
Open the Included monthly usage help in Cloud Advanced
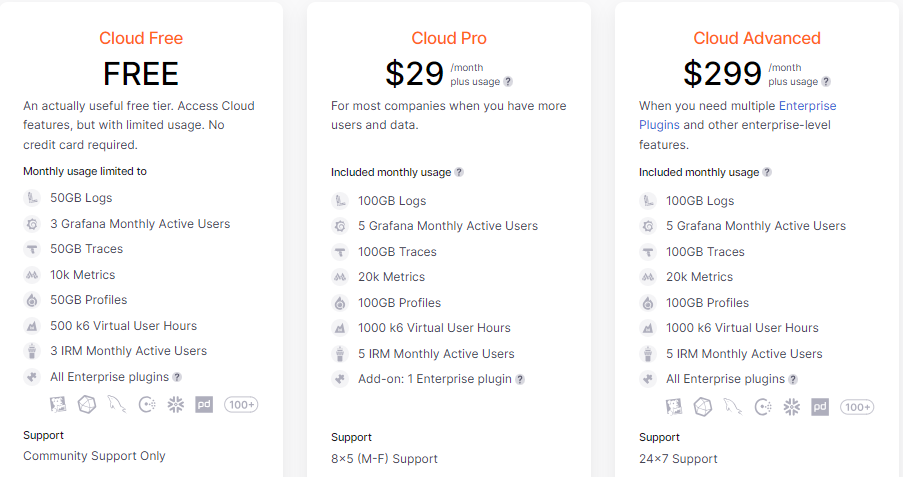coord(767,172)
